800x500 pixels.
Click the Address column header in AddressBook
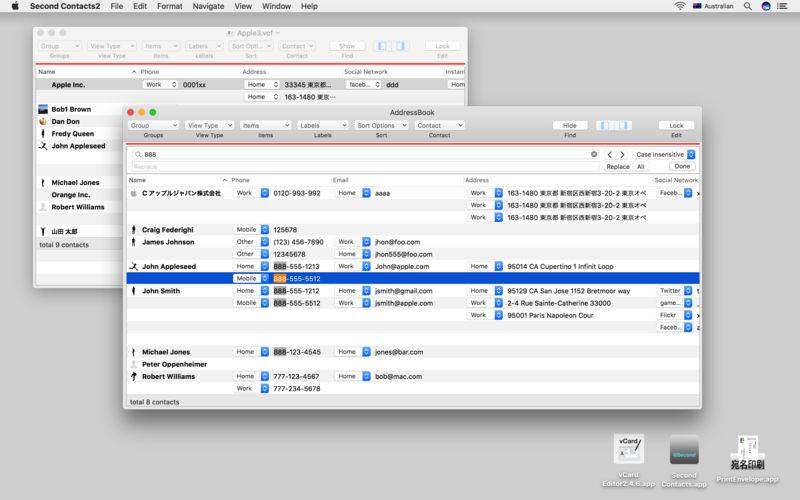(x=477, y=180)
